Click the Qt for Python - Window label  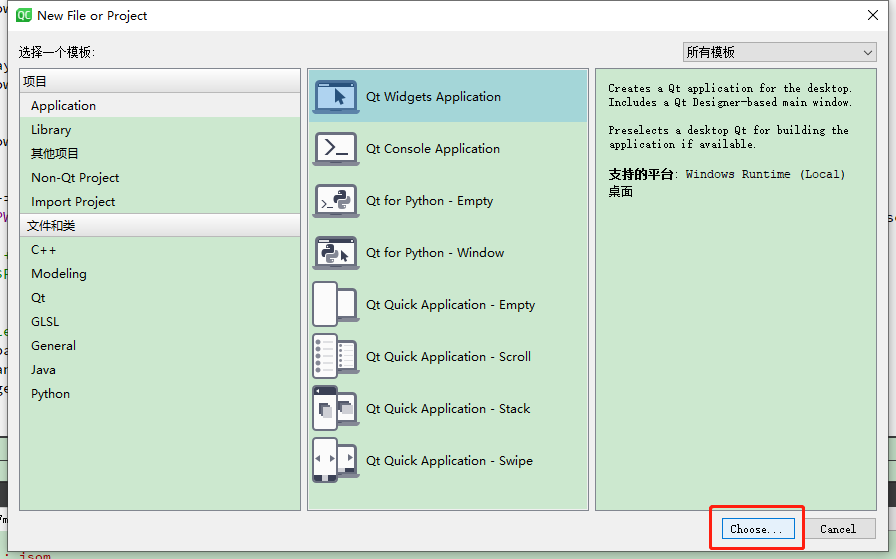[435, 253]
